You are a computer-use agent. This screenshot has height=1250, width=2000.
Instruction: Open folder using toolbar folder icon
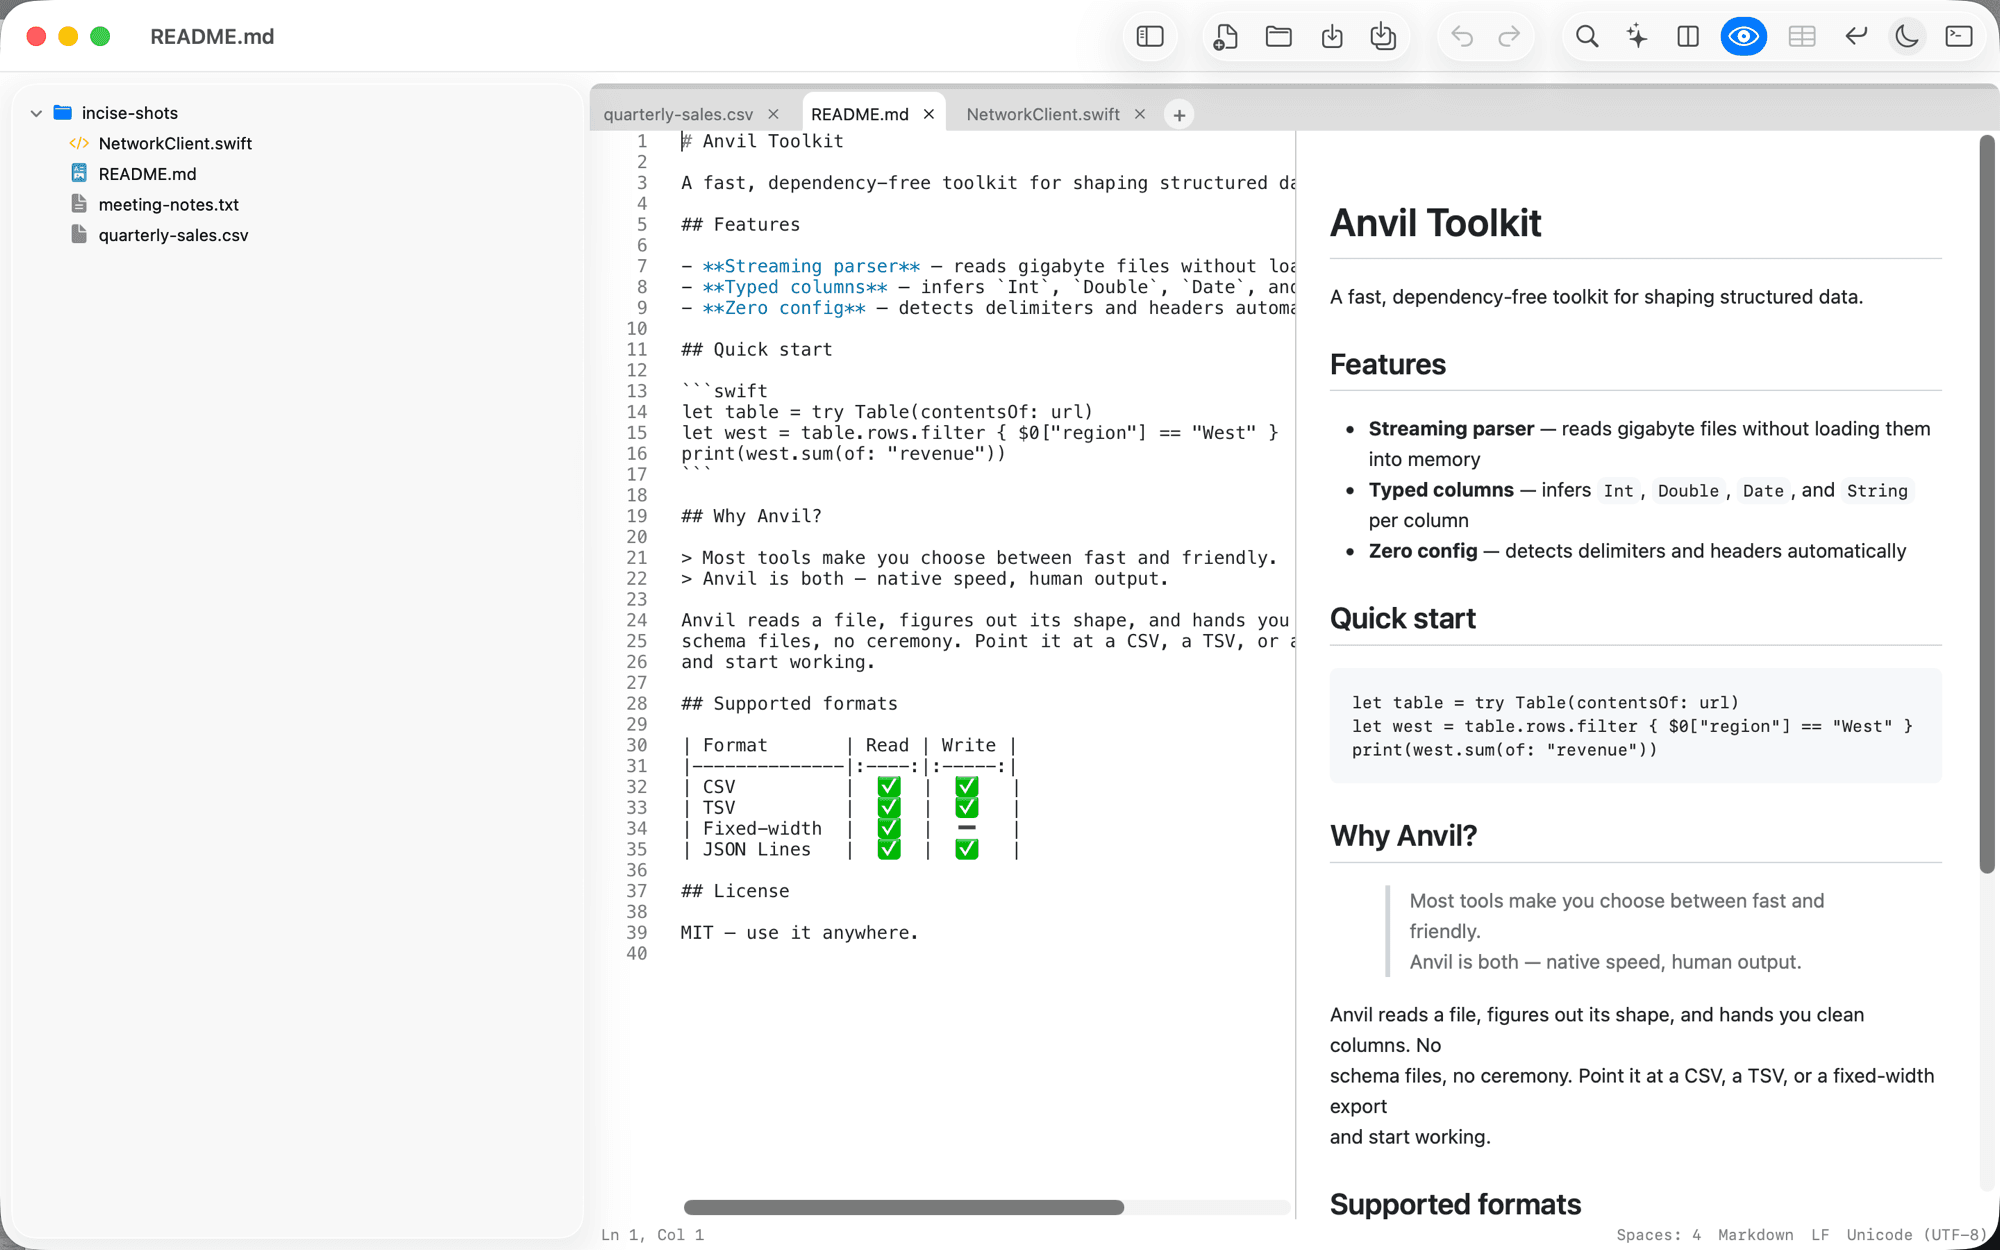(x=1278, y=37)
